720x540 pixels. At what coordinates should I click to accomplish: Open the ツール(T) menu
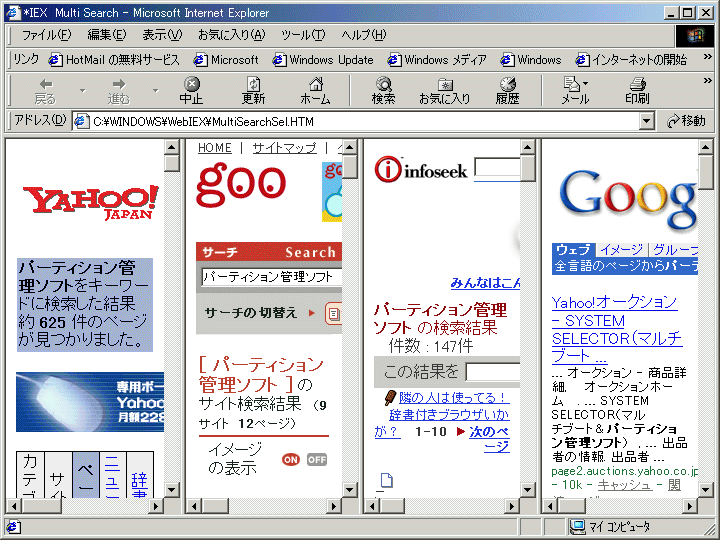pos(303,35)
